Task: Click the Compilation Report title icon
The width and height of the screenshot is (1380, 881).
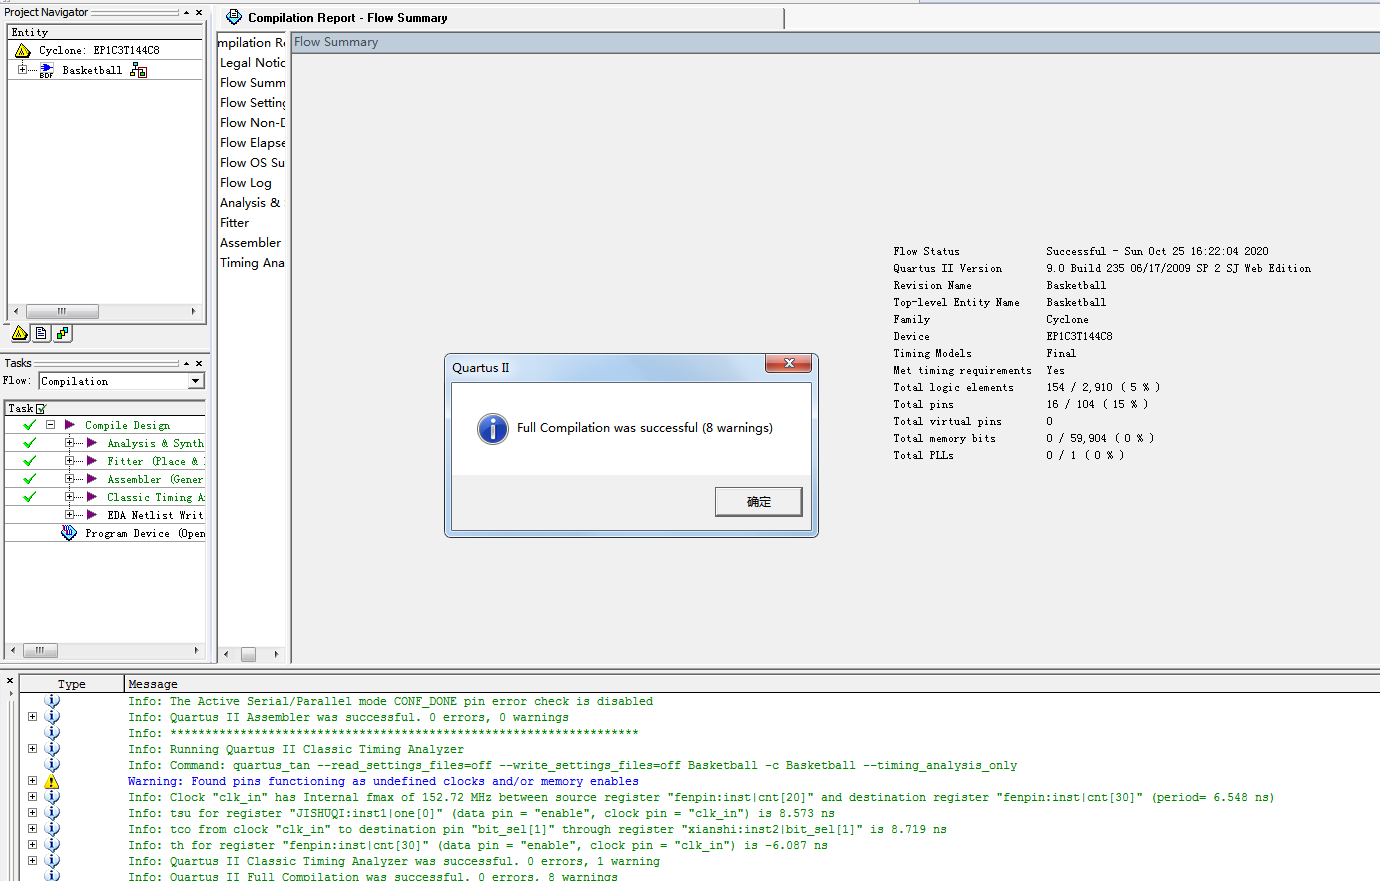Action: click(234, 17)
